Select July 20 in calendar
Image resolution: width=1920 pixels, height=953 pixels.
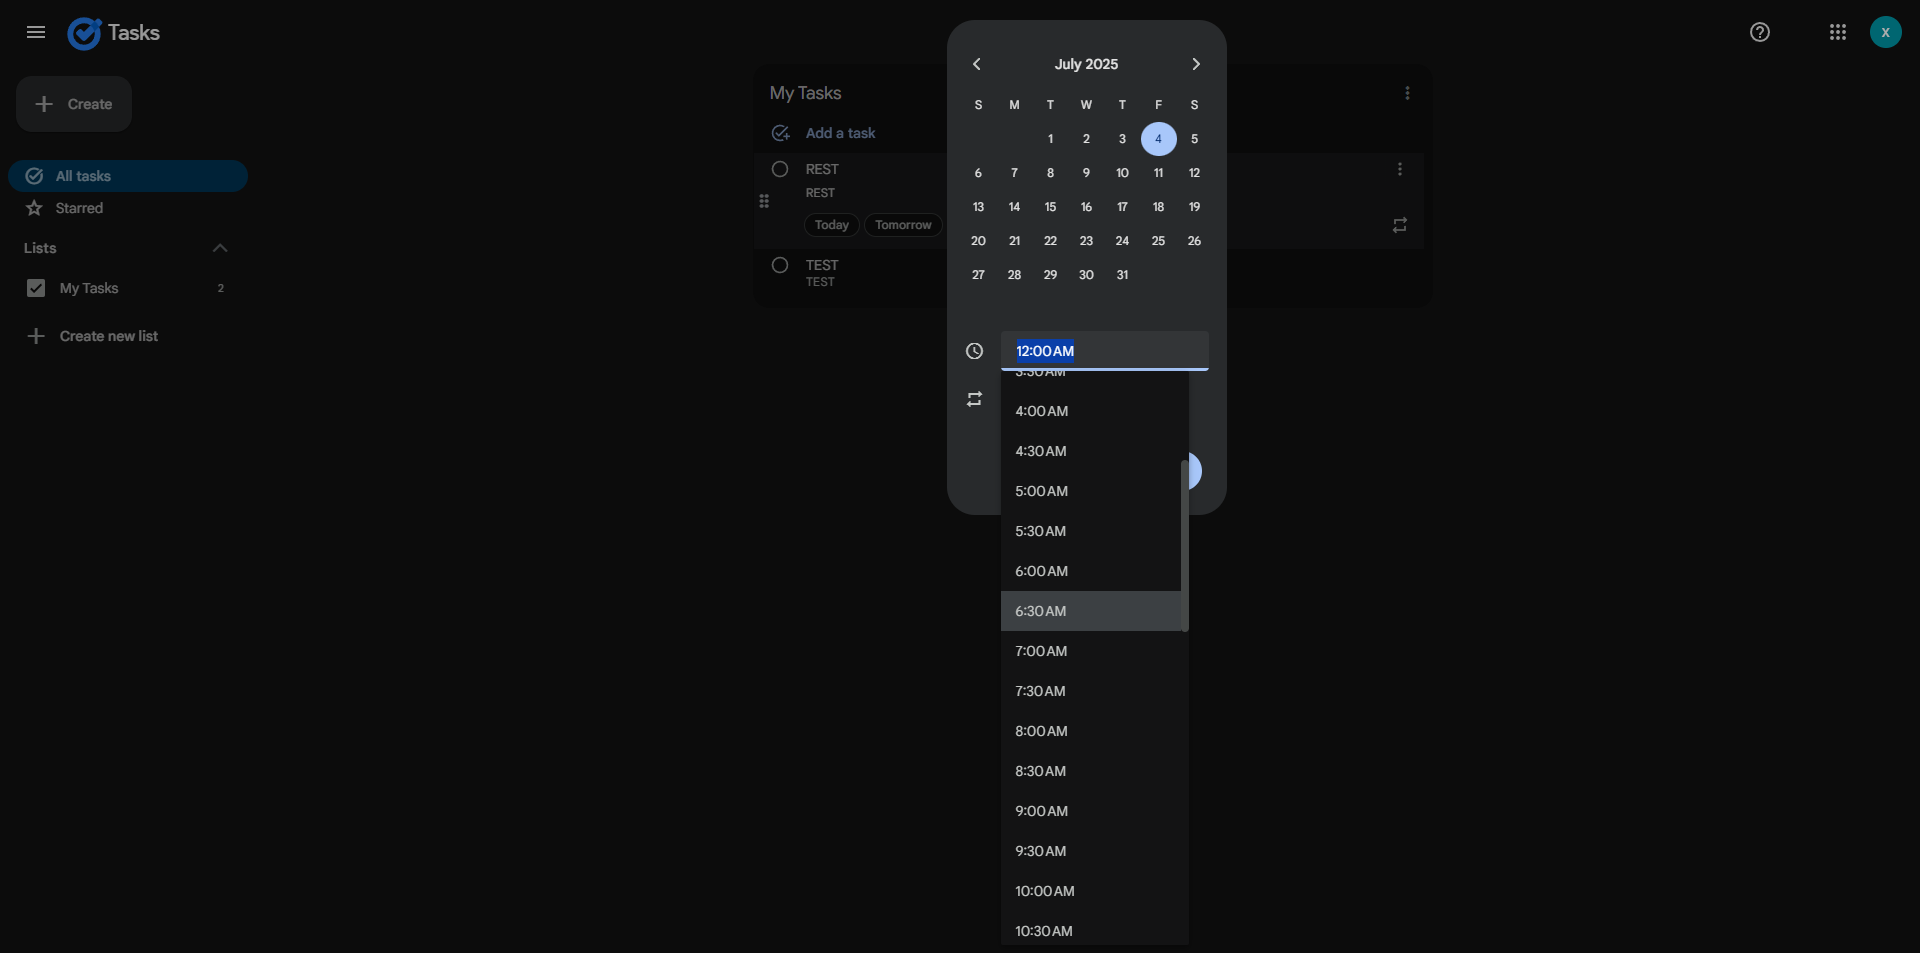(978, 241)
